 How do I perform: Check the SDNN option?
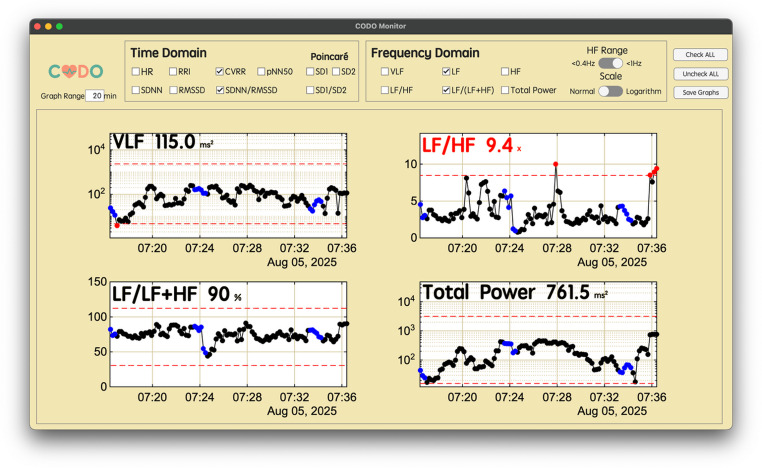click(x=136, y=90)
